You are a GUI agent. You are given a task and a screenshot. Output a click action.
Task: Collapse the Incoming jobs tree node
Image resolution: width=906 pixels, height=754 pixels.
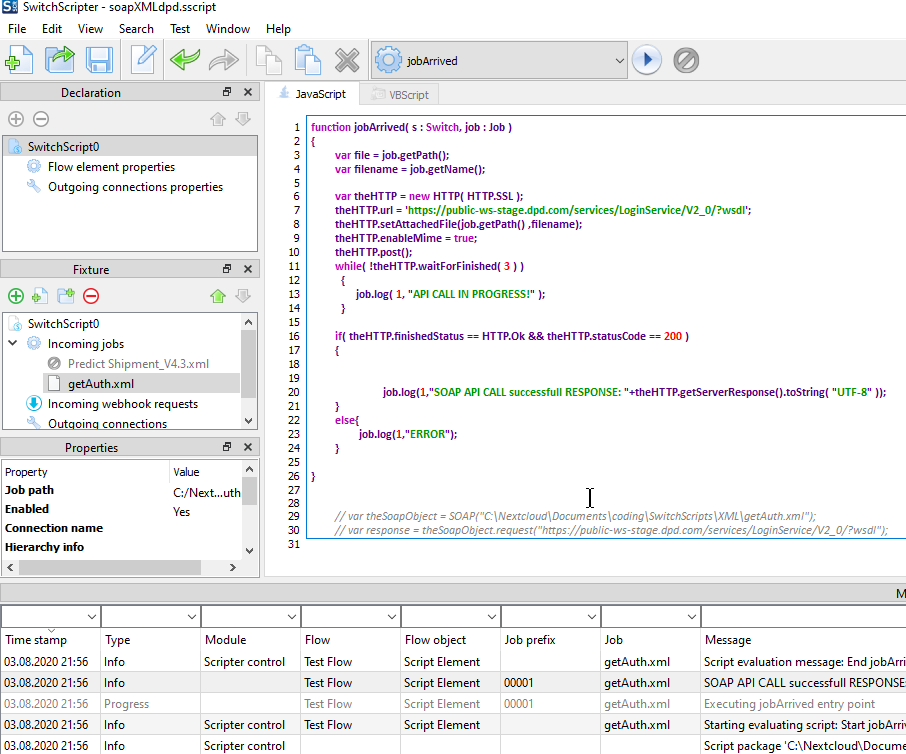click(x=13, y=343)
